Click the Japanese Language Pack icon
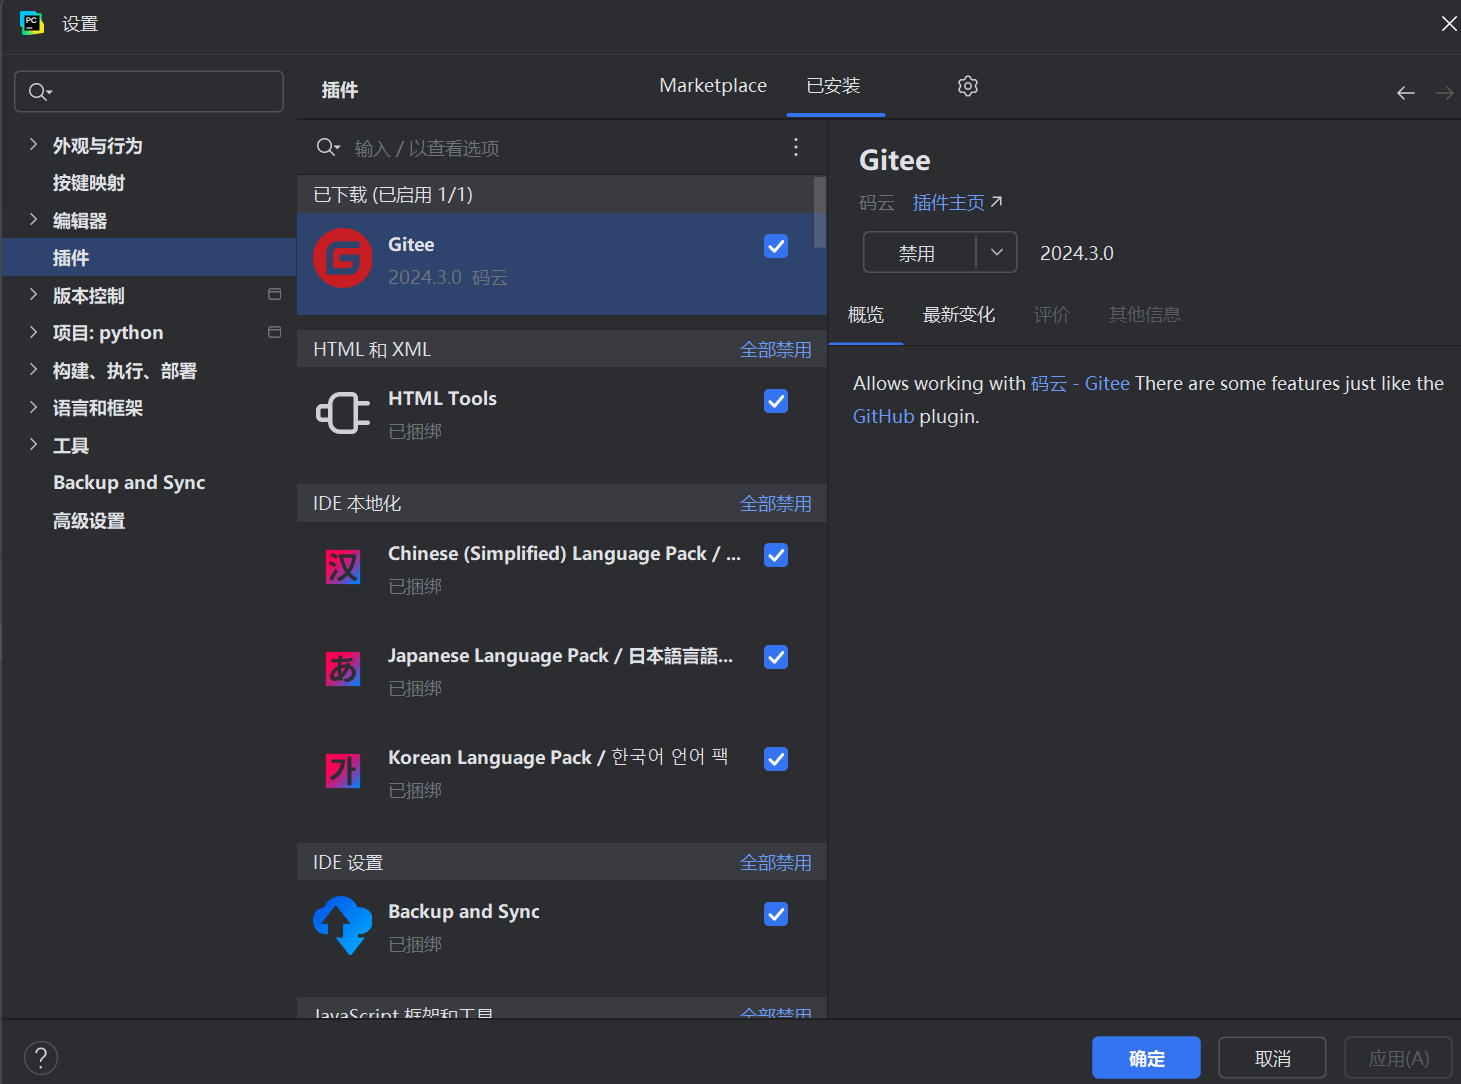 [x=343, y=669]
